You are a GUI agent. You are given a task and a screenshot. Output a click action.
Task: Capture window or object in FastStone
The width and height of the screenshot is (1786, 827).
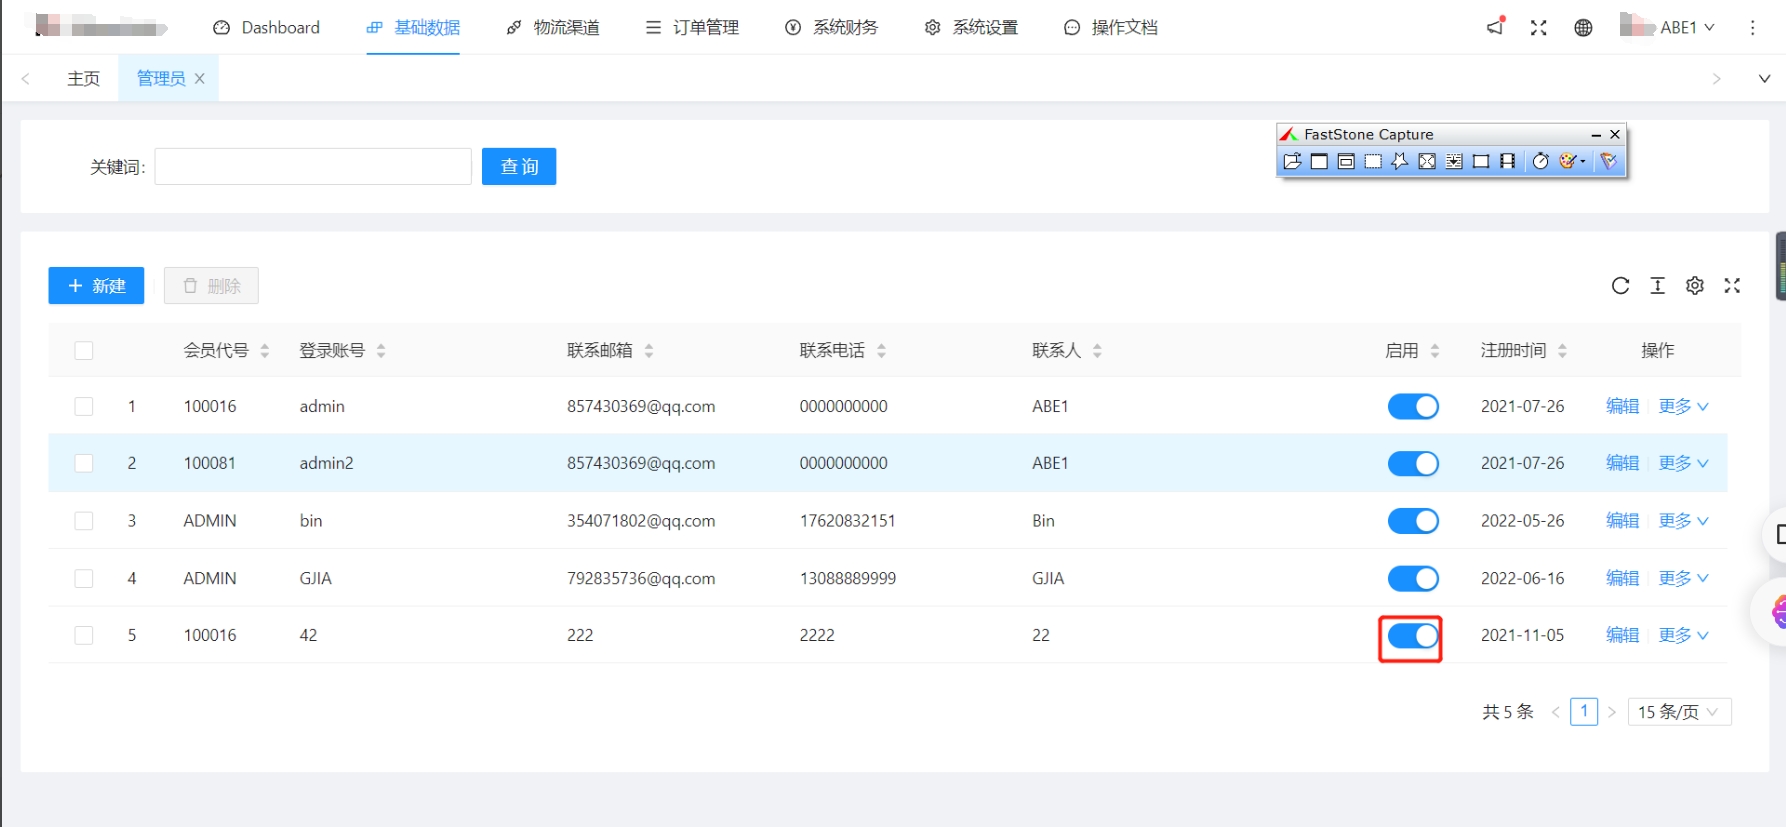[x=1346, y=161]
